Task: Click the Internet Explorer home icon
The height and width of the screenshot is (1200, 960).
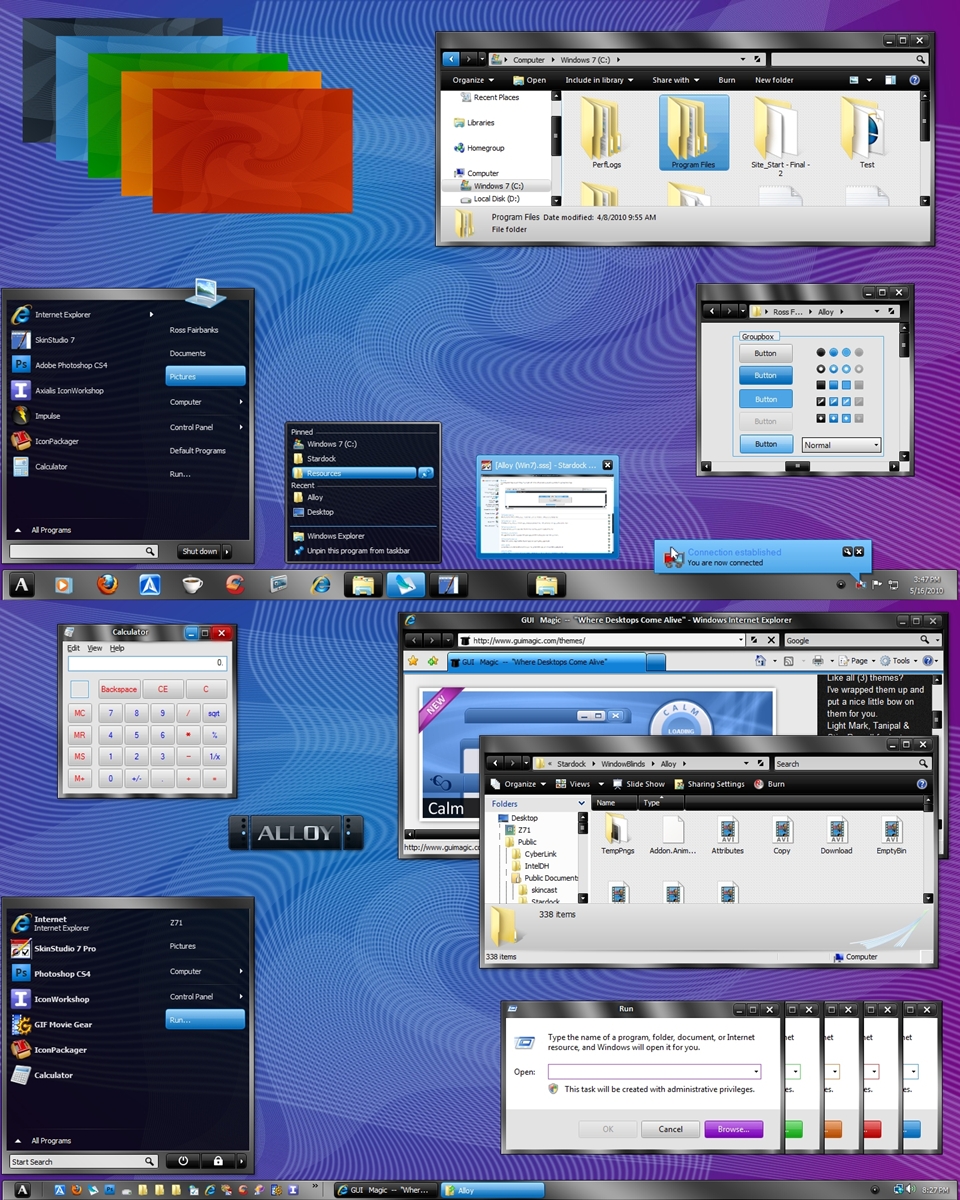Action: point(761,661)
